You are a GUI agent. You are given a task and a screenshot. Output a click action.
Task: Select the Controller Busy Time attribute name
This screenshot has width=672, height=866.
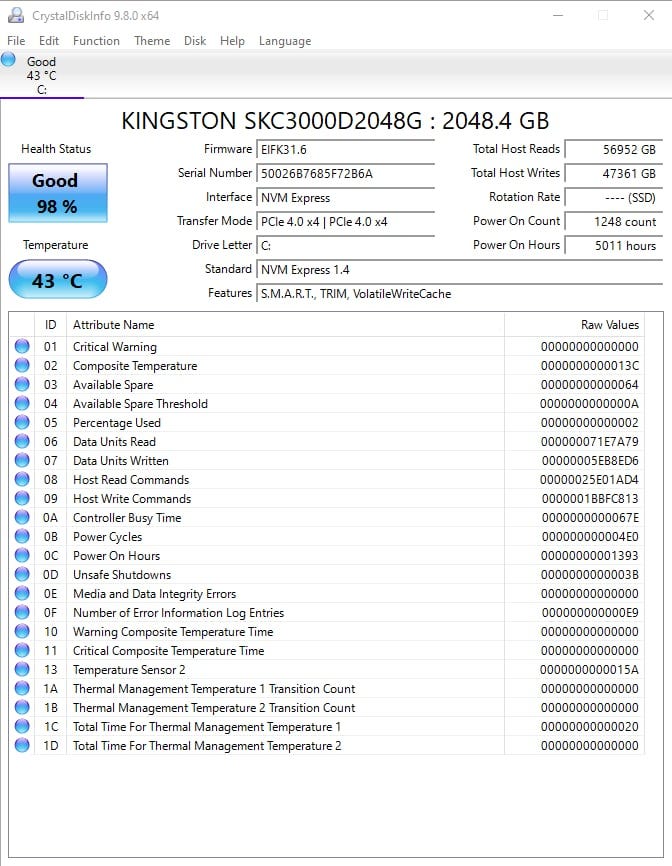(127, 518)
